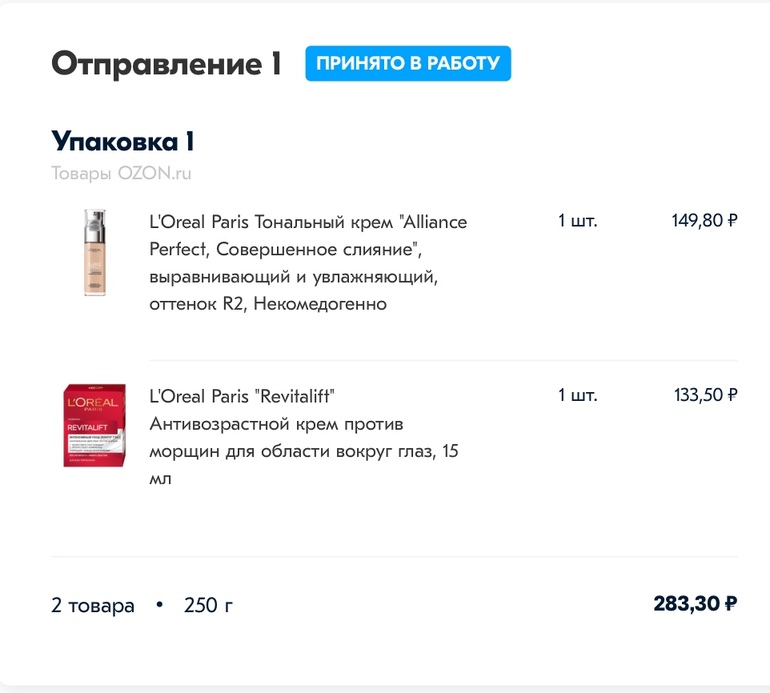Click the foundation quantity 1 шт.
Screen dimensions: 770x693
(578, 221)
